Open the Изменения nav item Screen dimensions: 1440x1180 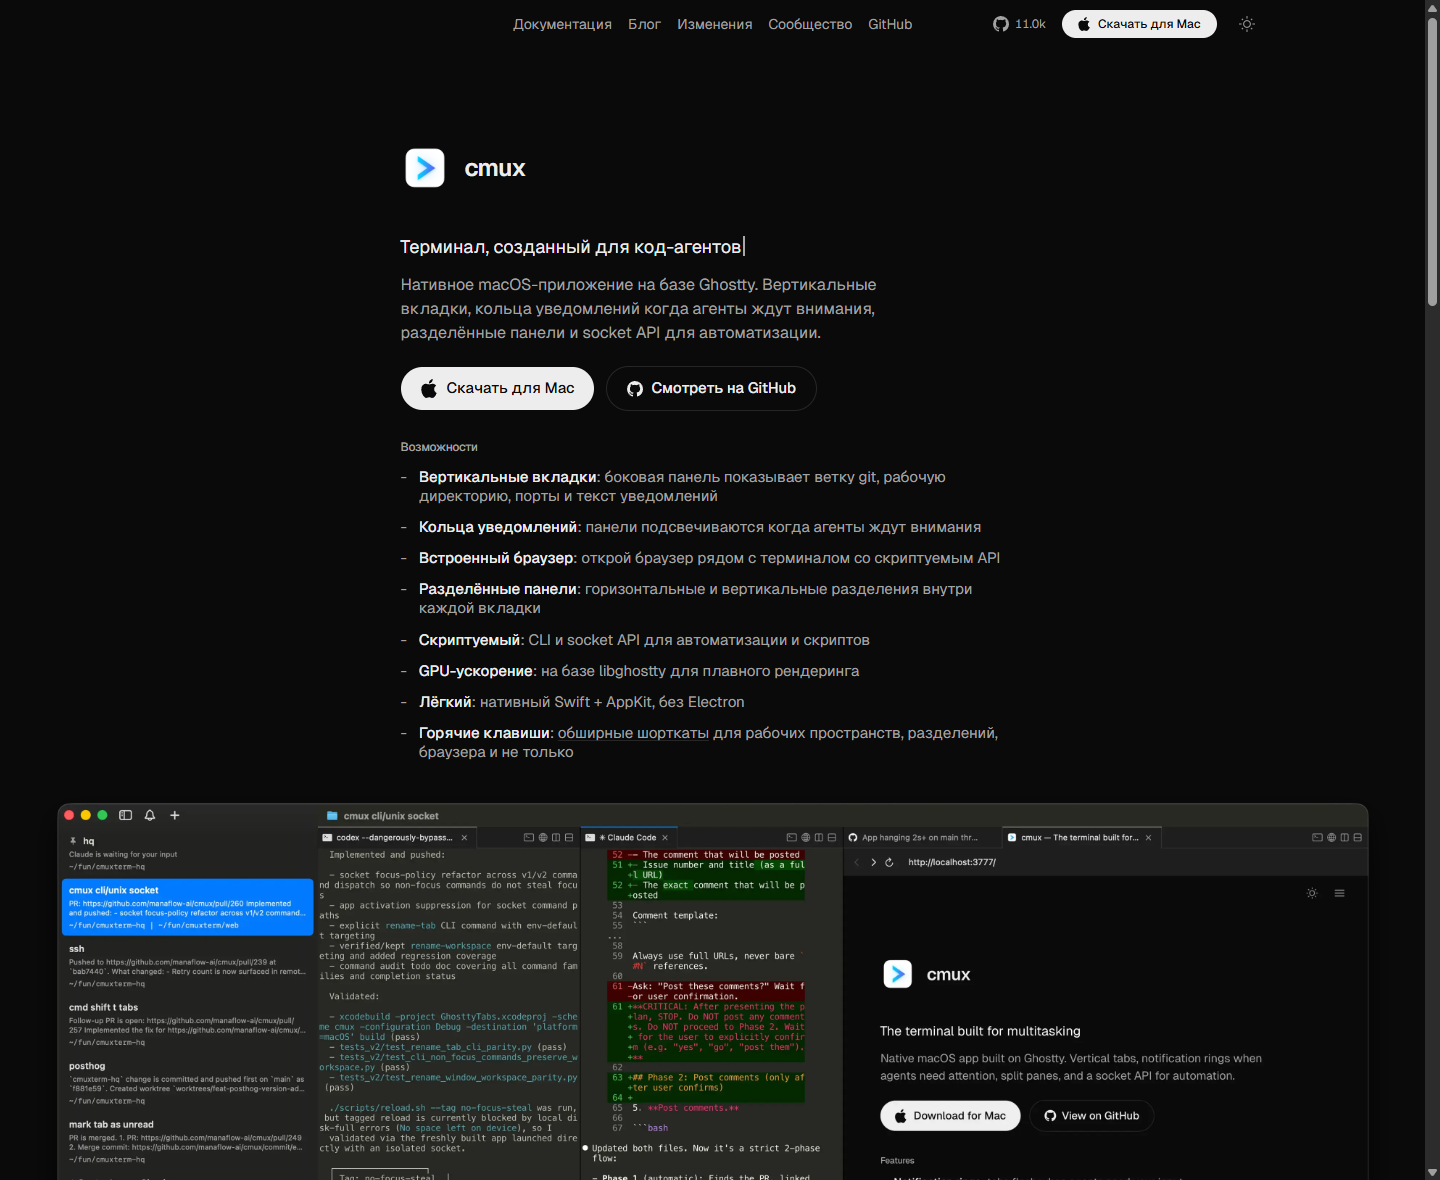[x=714, y=24]
